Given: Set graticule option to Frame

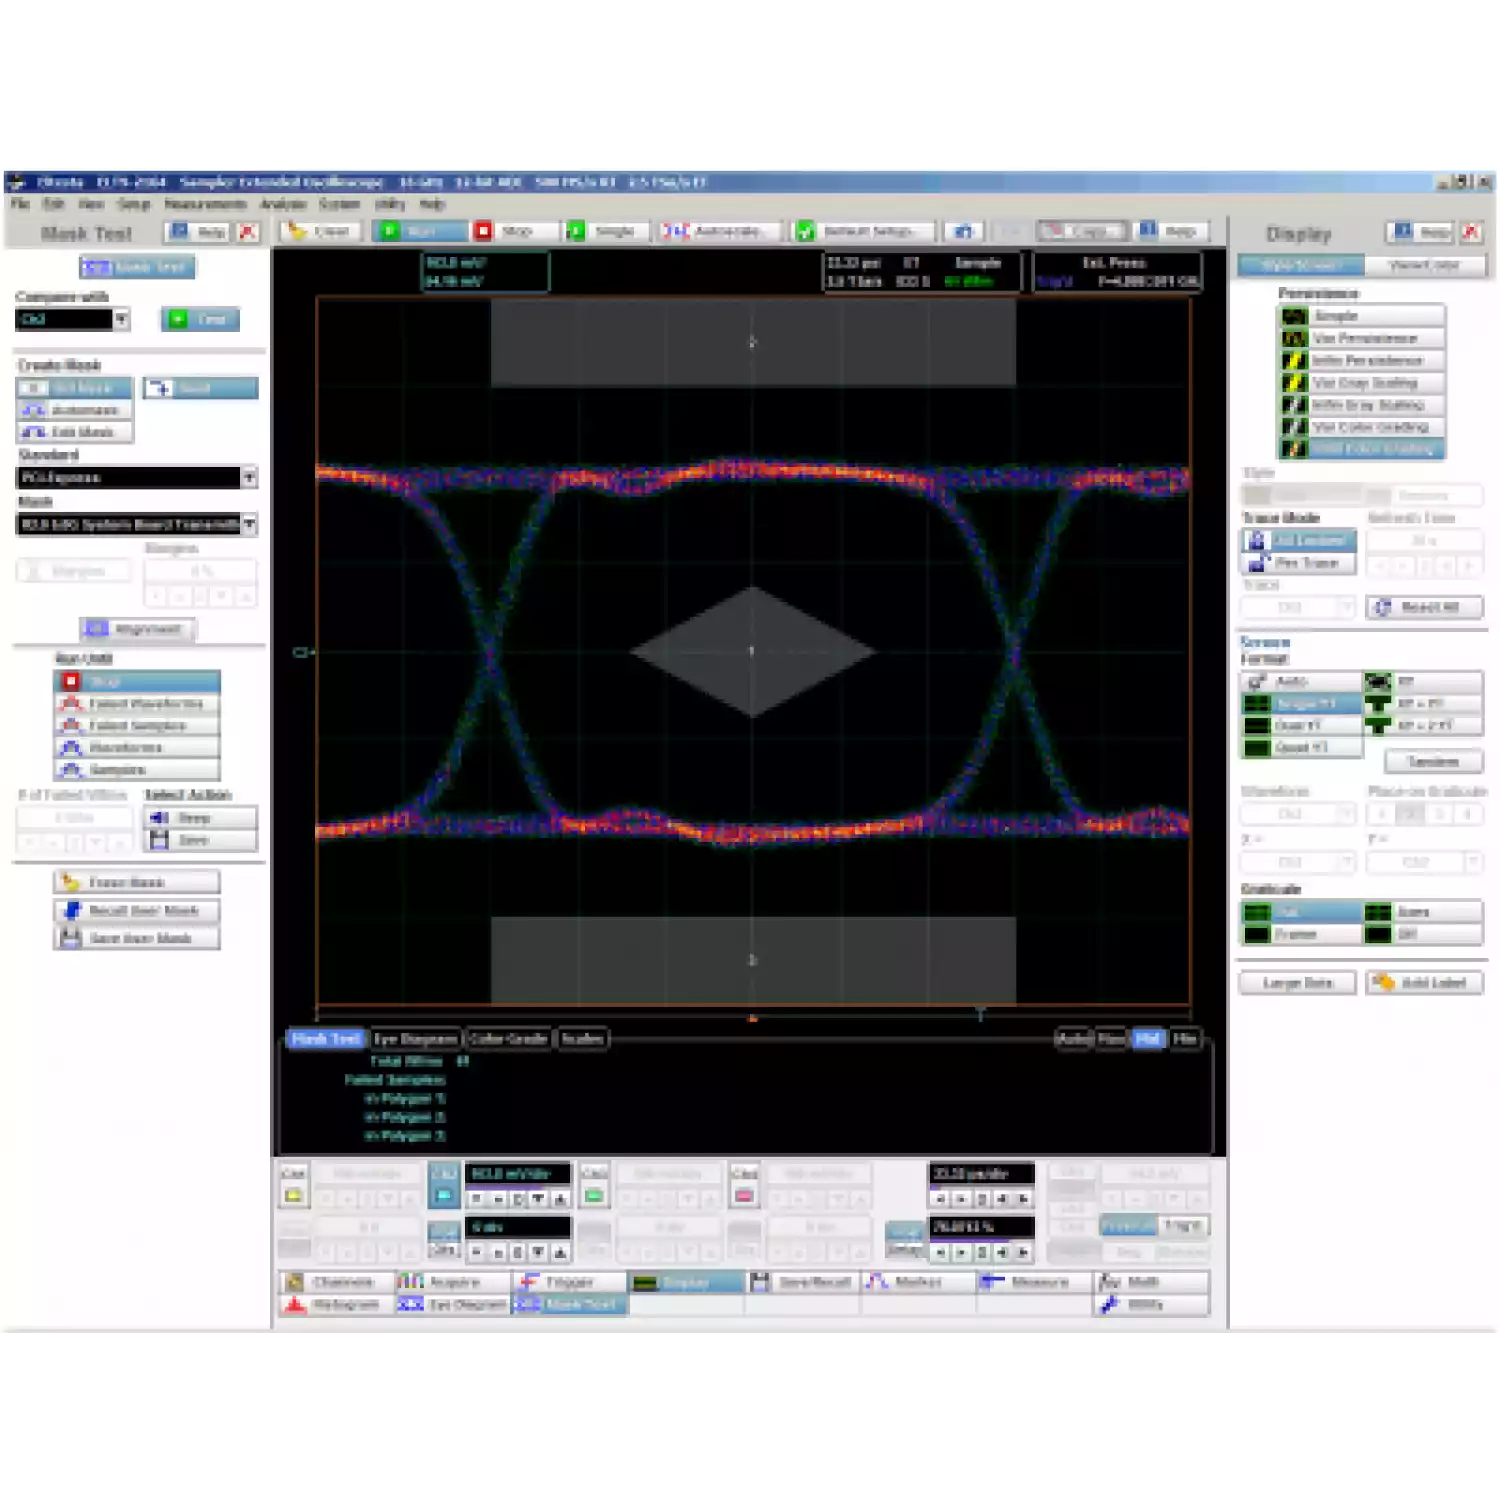Looking at the screenshot, I should pyautogui.click(x=1301, y=934).
